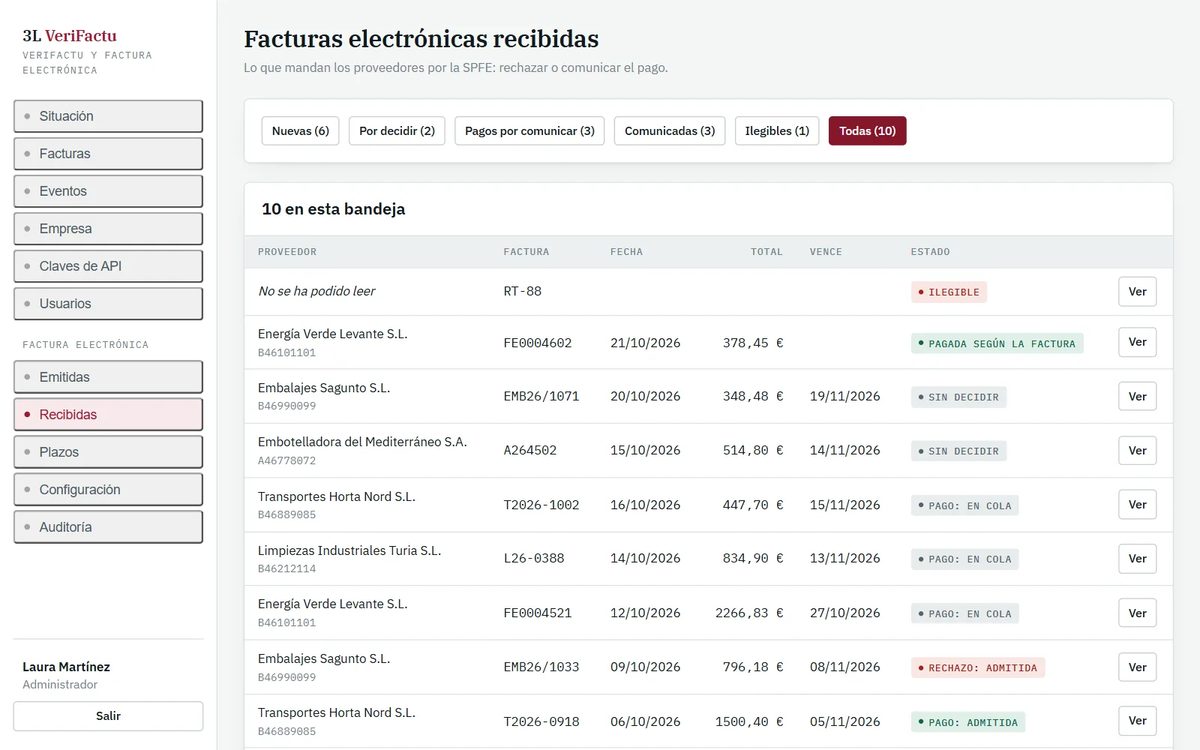Viewport: 1200px width, 750px height.
Task: Click SIN DECIDIR badge for Embalajes Sagunto
Action: (x=959, y=397)
